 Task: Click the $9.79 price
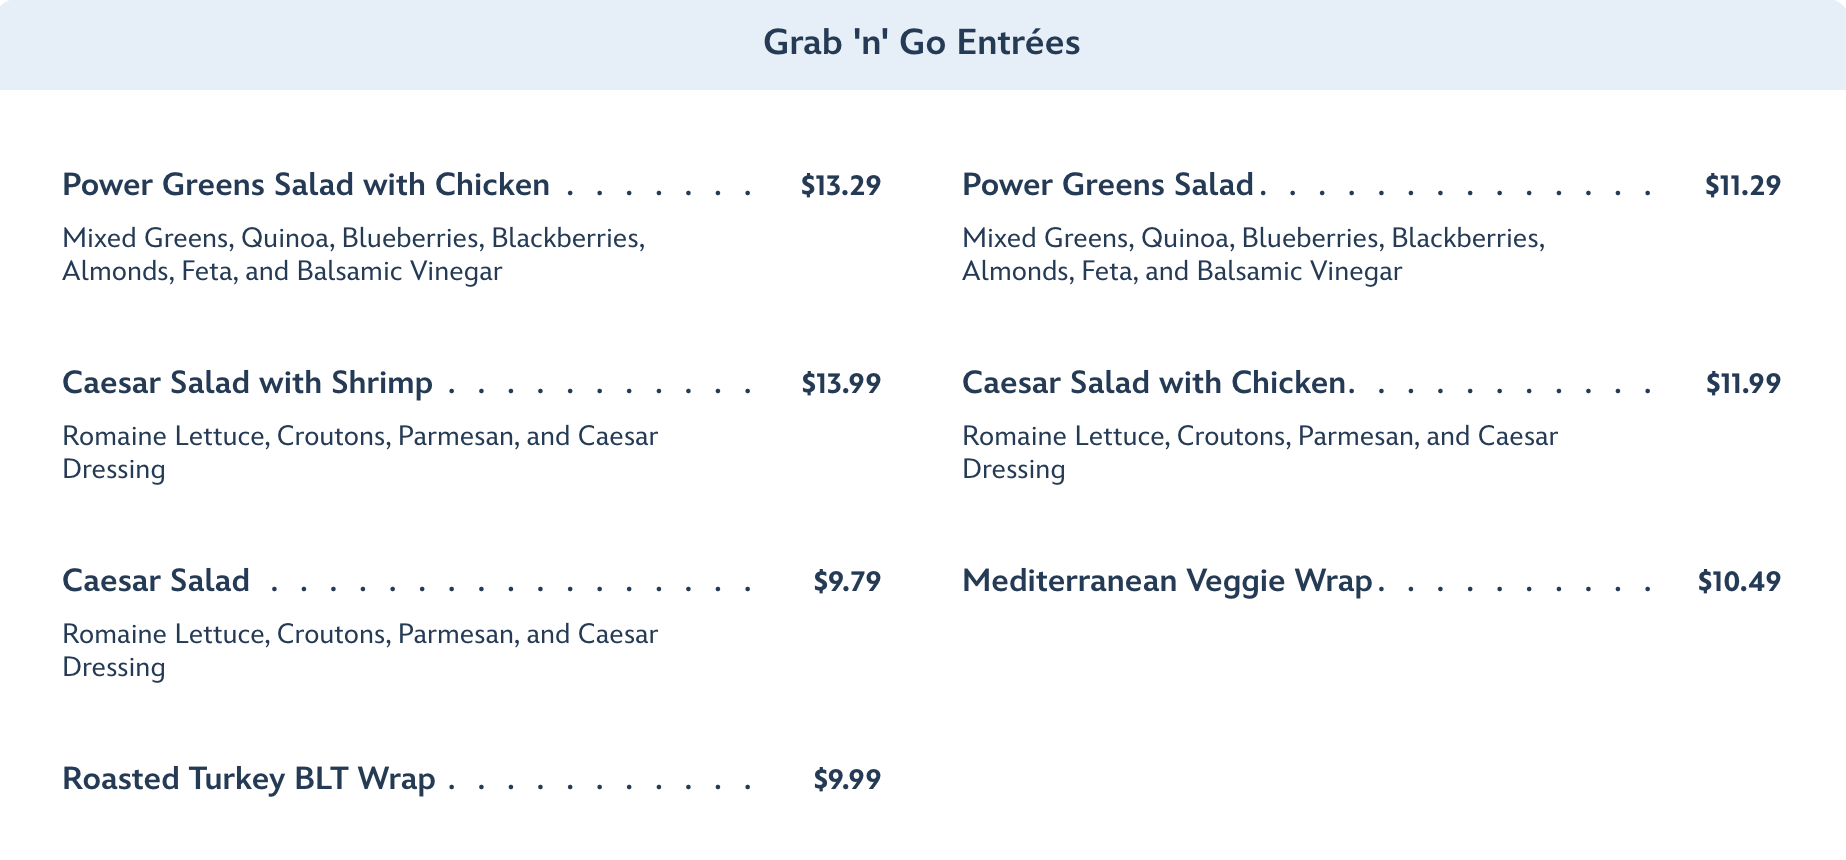[x=846, y=582]
